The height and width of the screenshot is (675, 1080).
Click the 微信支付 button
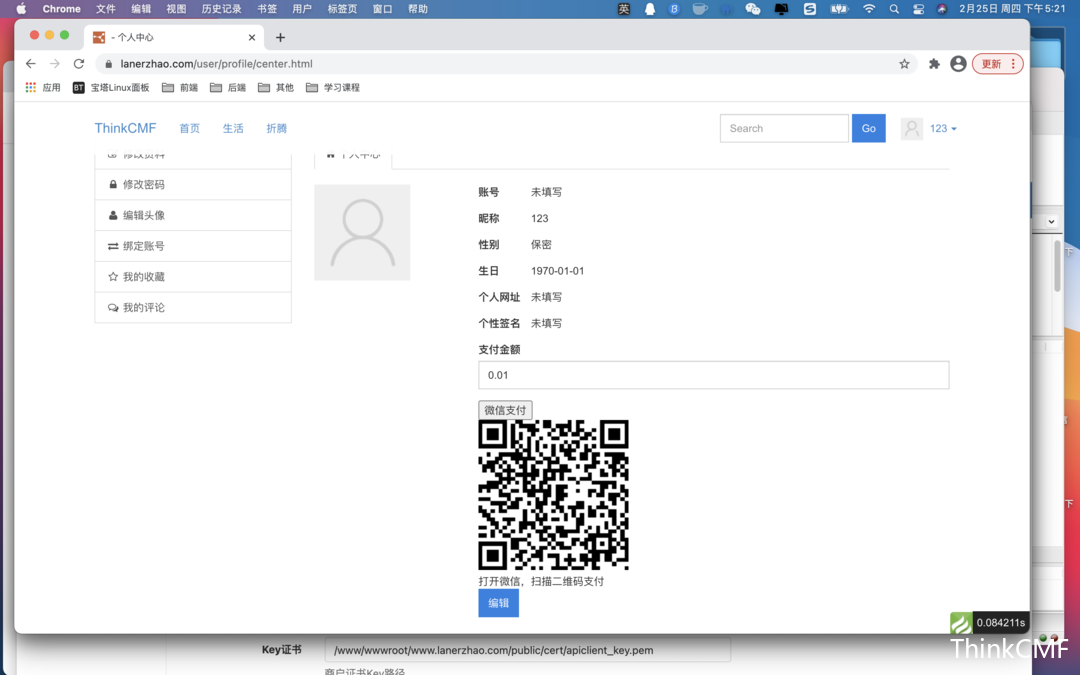pos(505,410)
